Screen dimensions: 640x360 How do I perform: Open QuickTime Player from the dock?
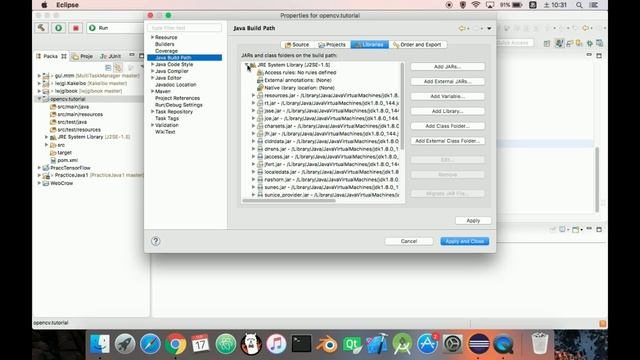503,344
